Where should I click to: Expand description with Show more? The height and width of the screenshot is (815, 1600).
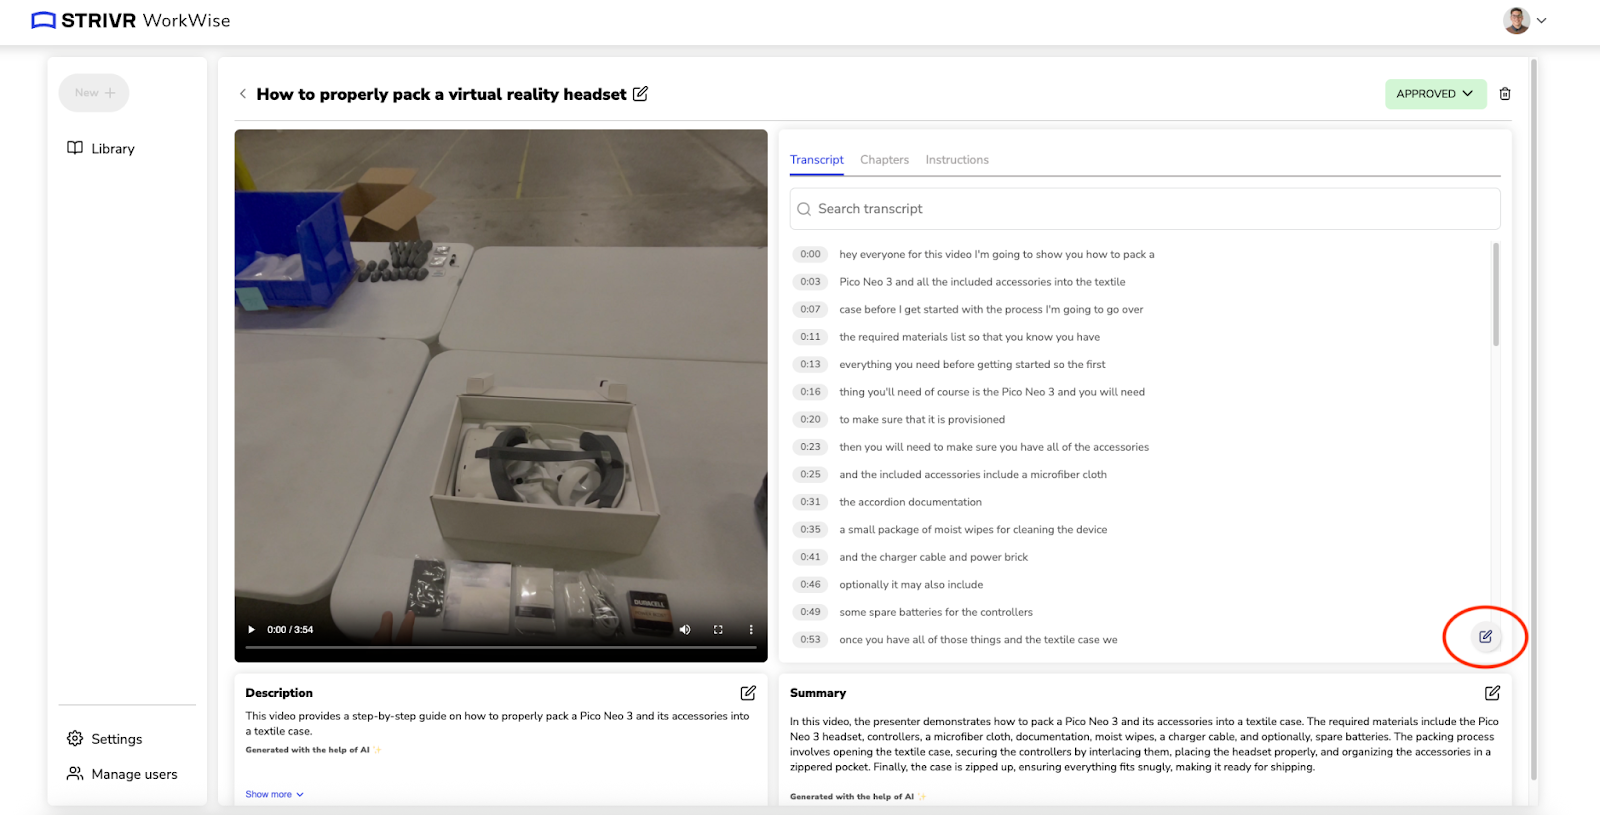click(274, 794)
